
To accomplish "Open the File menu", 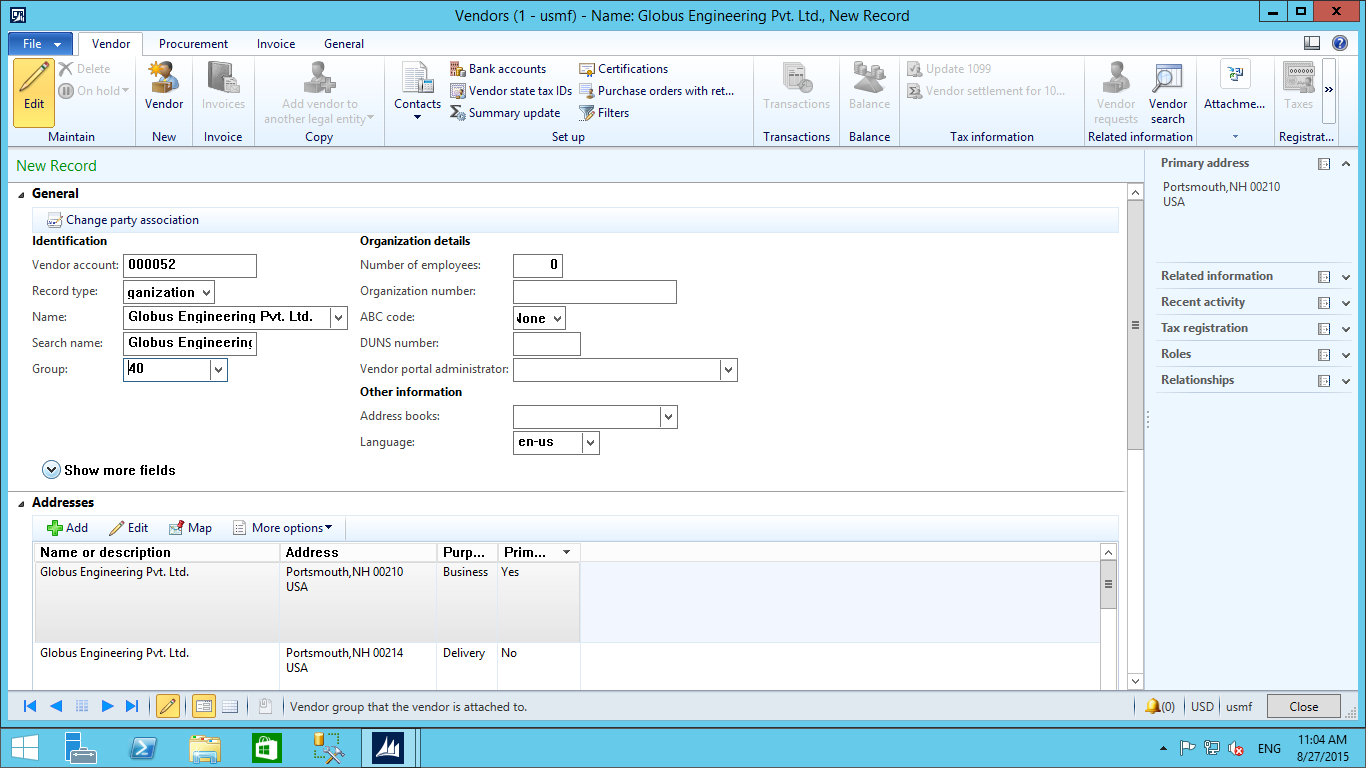I will pos(41,44).
